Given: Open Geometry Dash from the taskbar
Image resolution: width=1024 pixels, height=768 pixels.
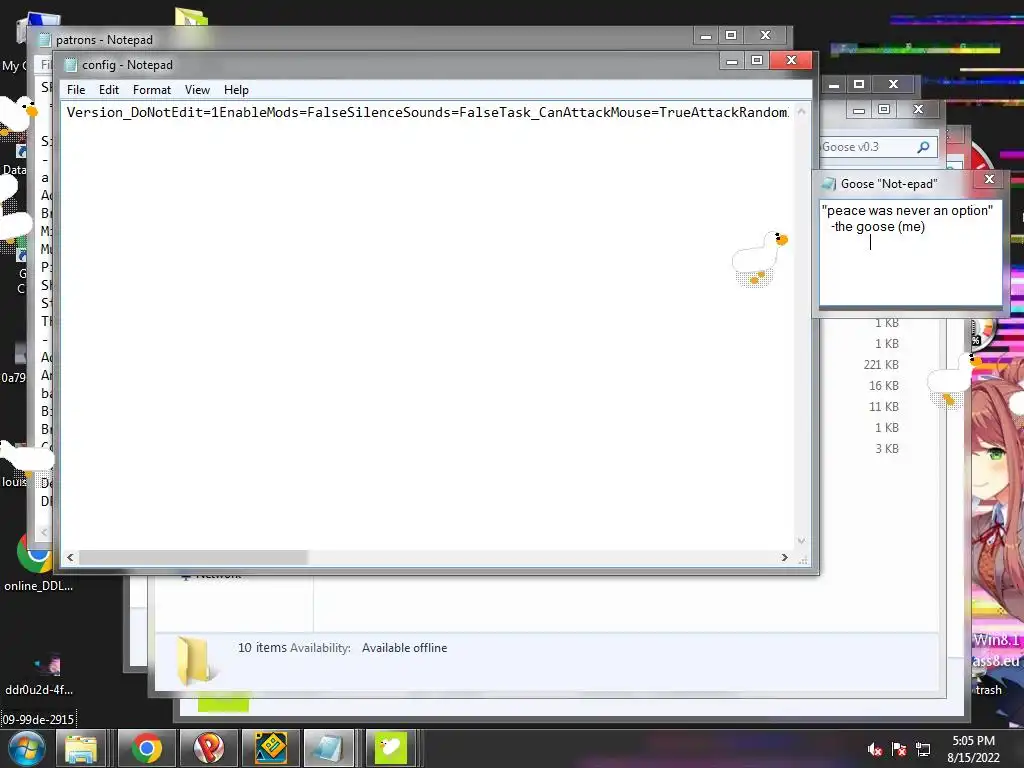Looking at the screenshot, I should click(270, 748).
